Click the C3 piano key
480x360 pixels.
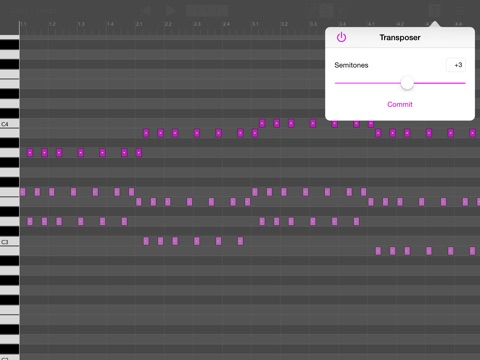point(9,242)
